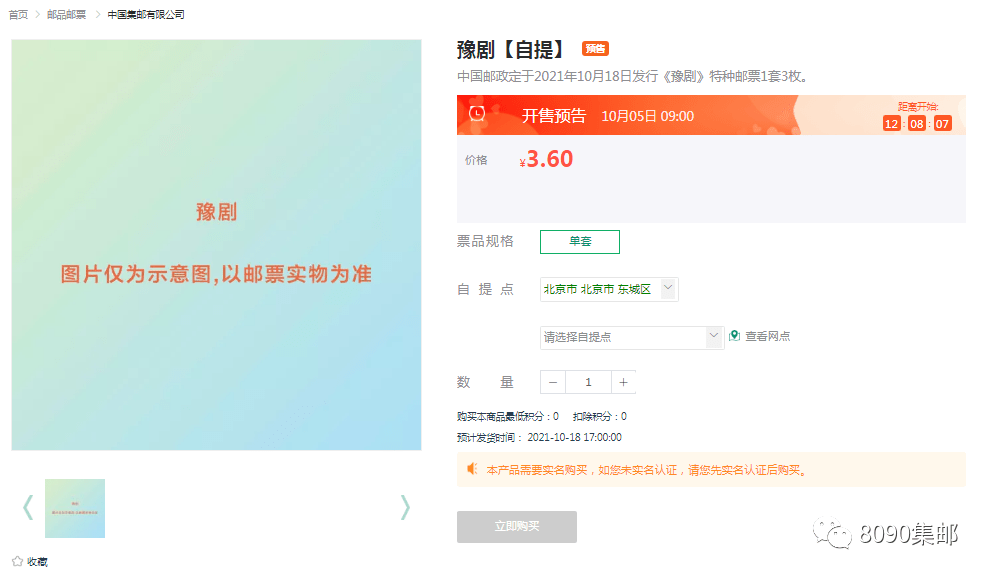This screenshot has height=578, width=991.
Task: Open the 查看网点 text link
Action: click(768, 337)
